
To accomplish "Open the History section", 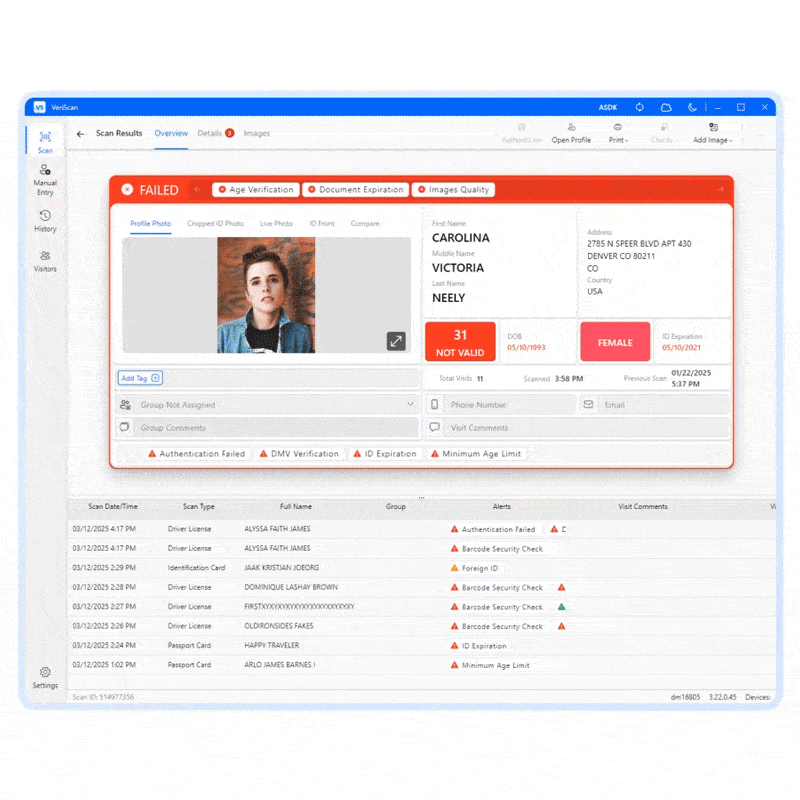I will coord(45,221).
